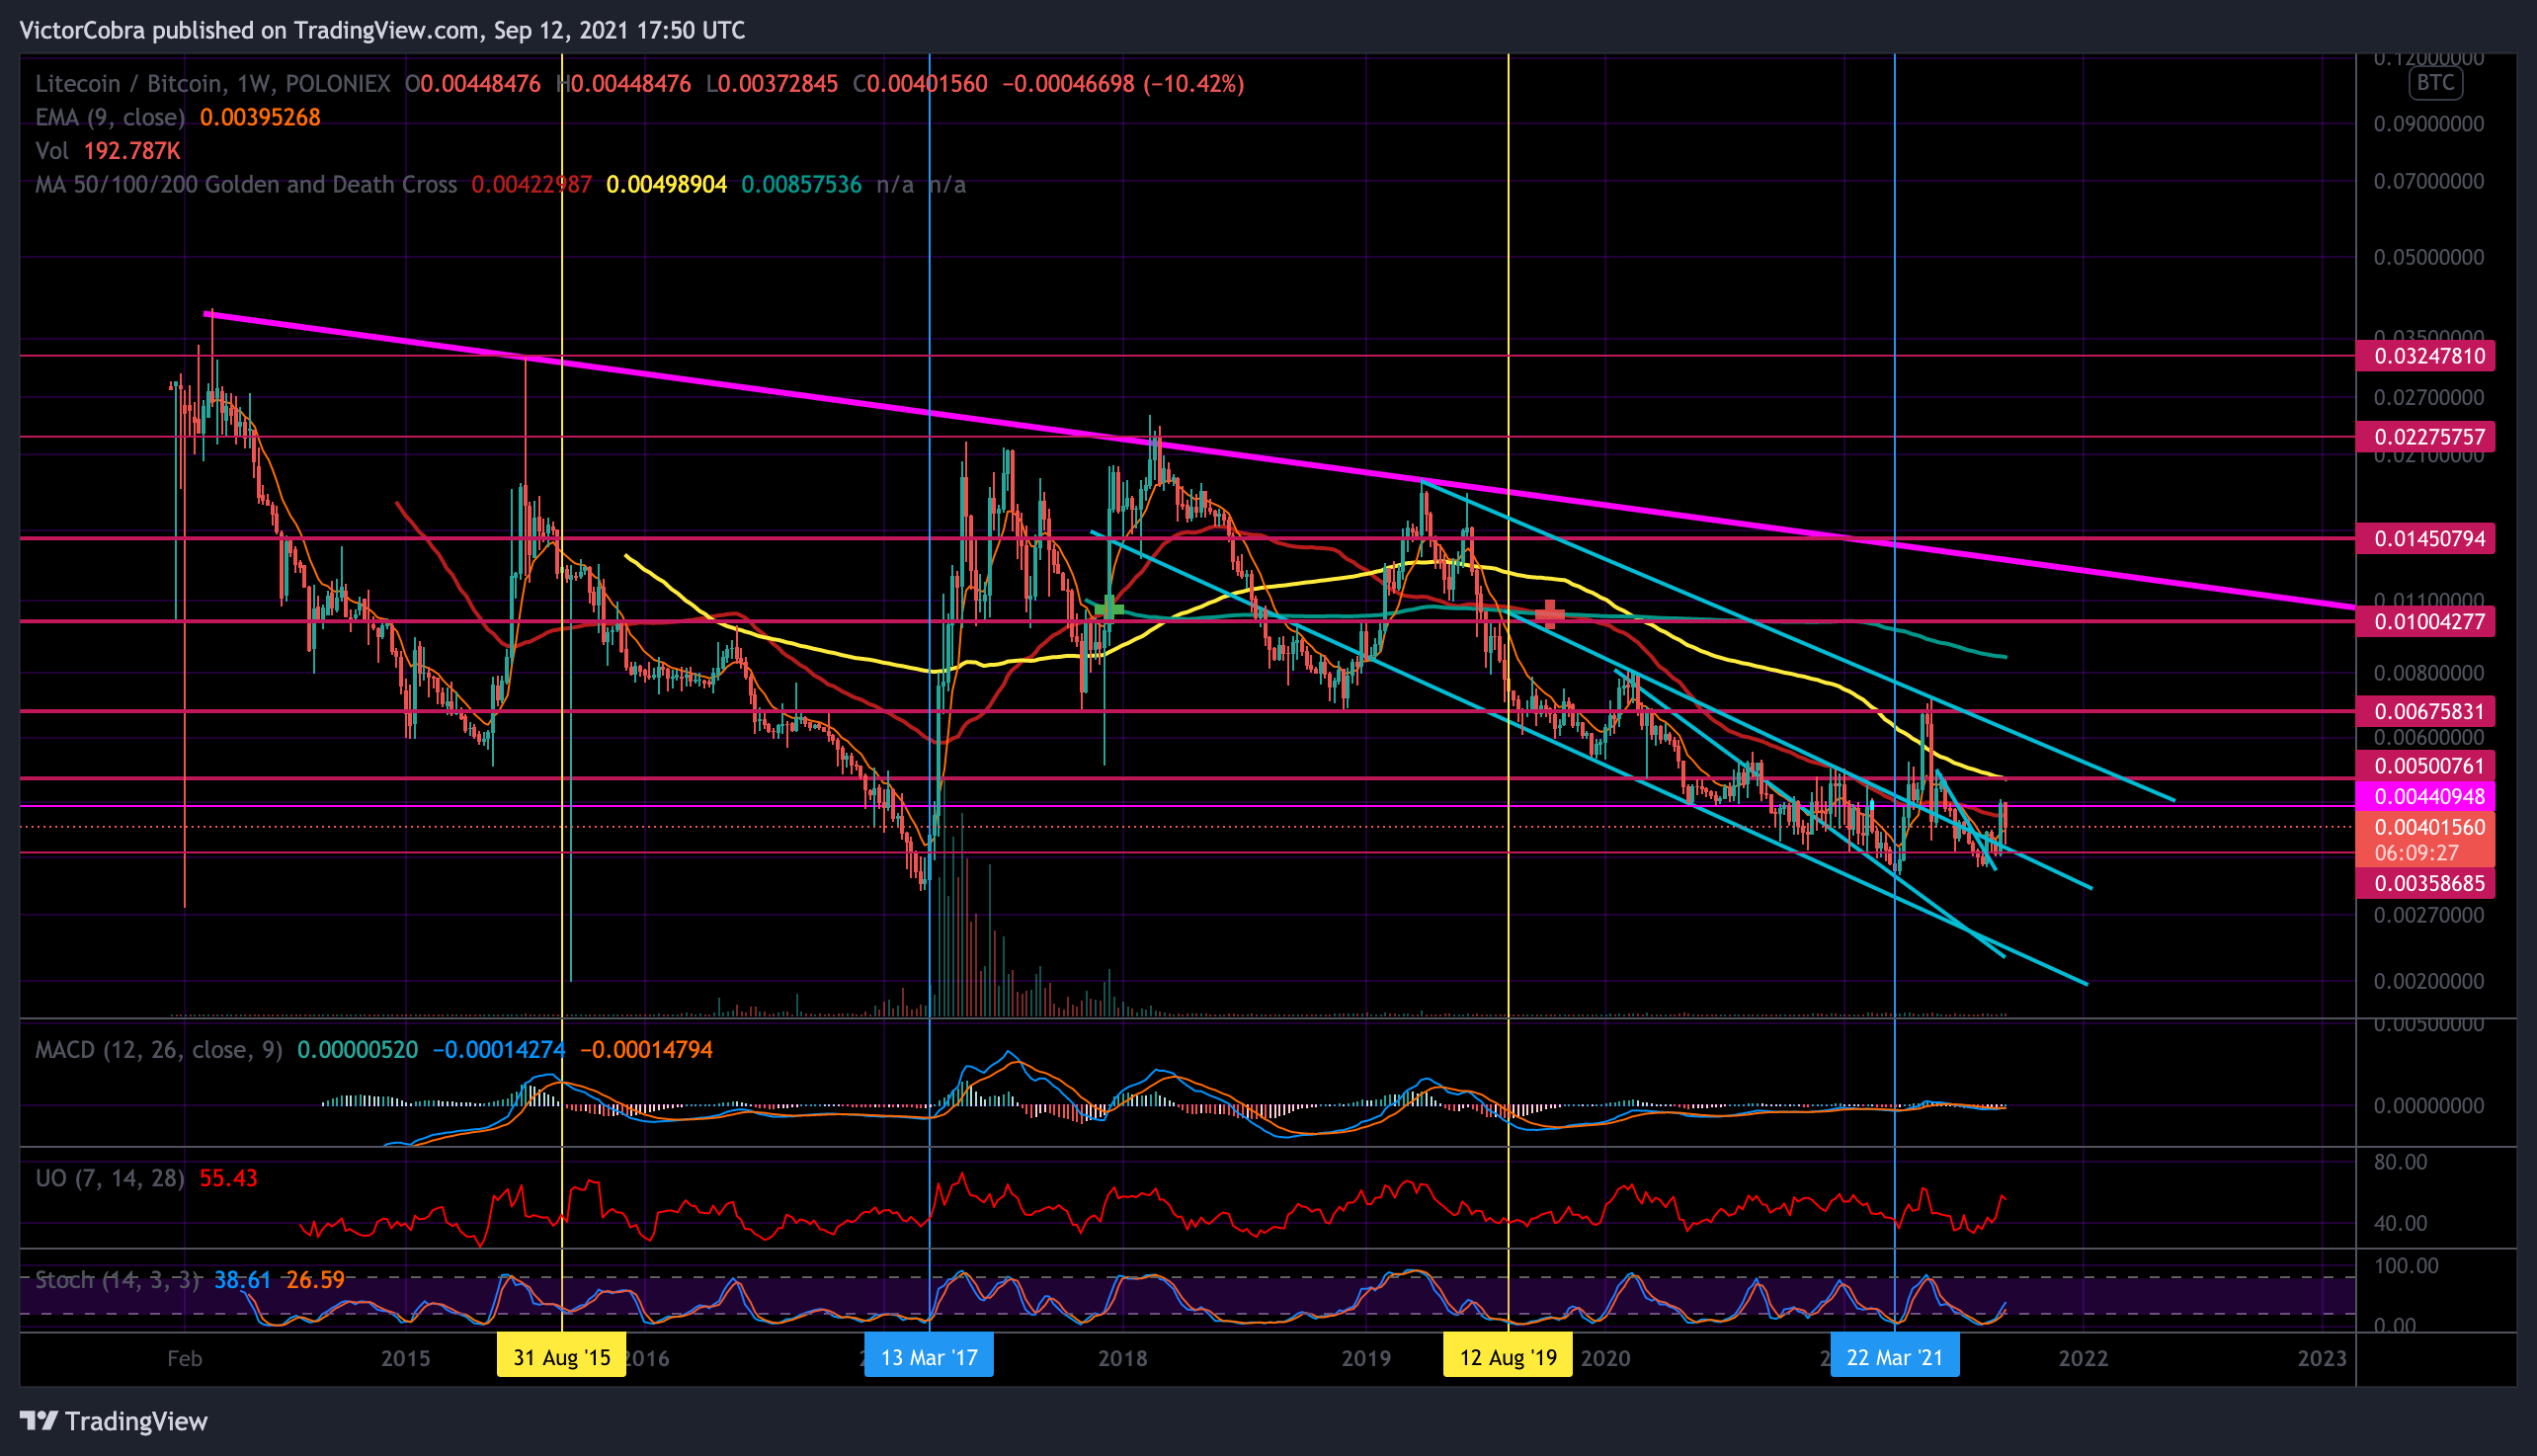Click the Feb label on time axis

(x=185, y=1358)
